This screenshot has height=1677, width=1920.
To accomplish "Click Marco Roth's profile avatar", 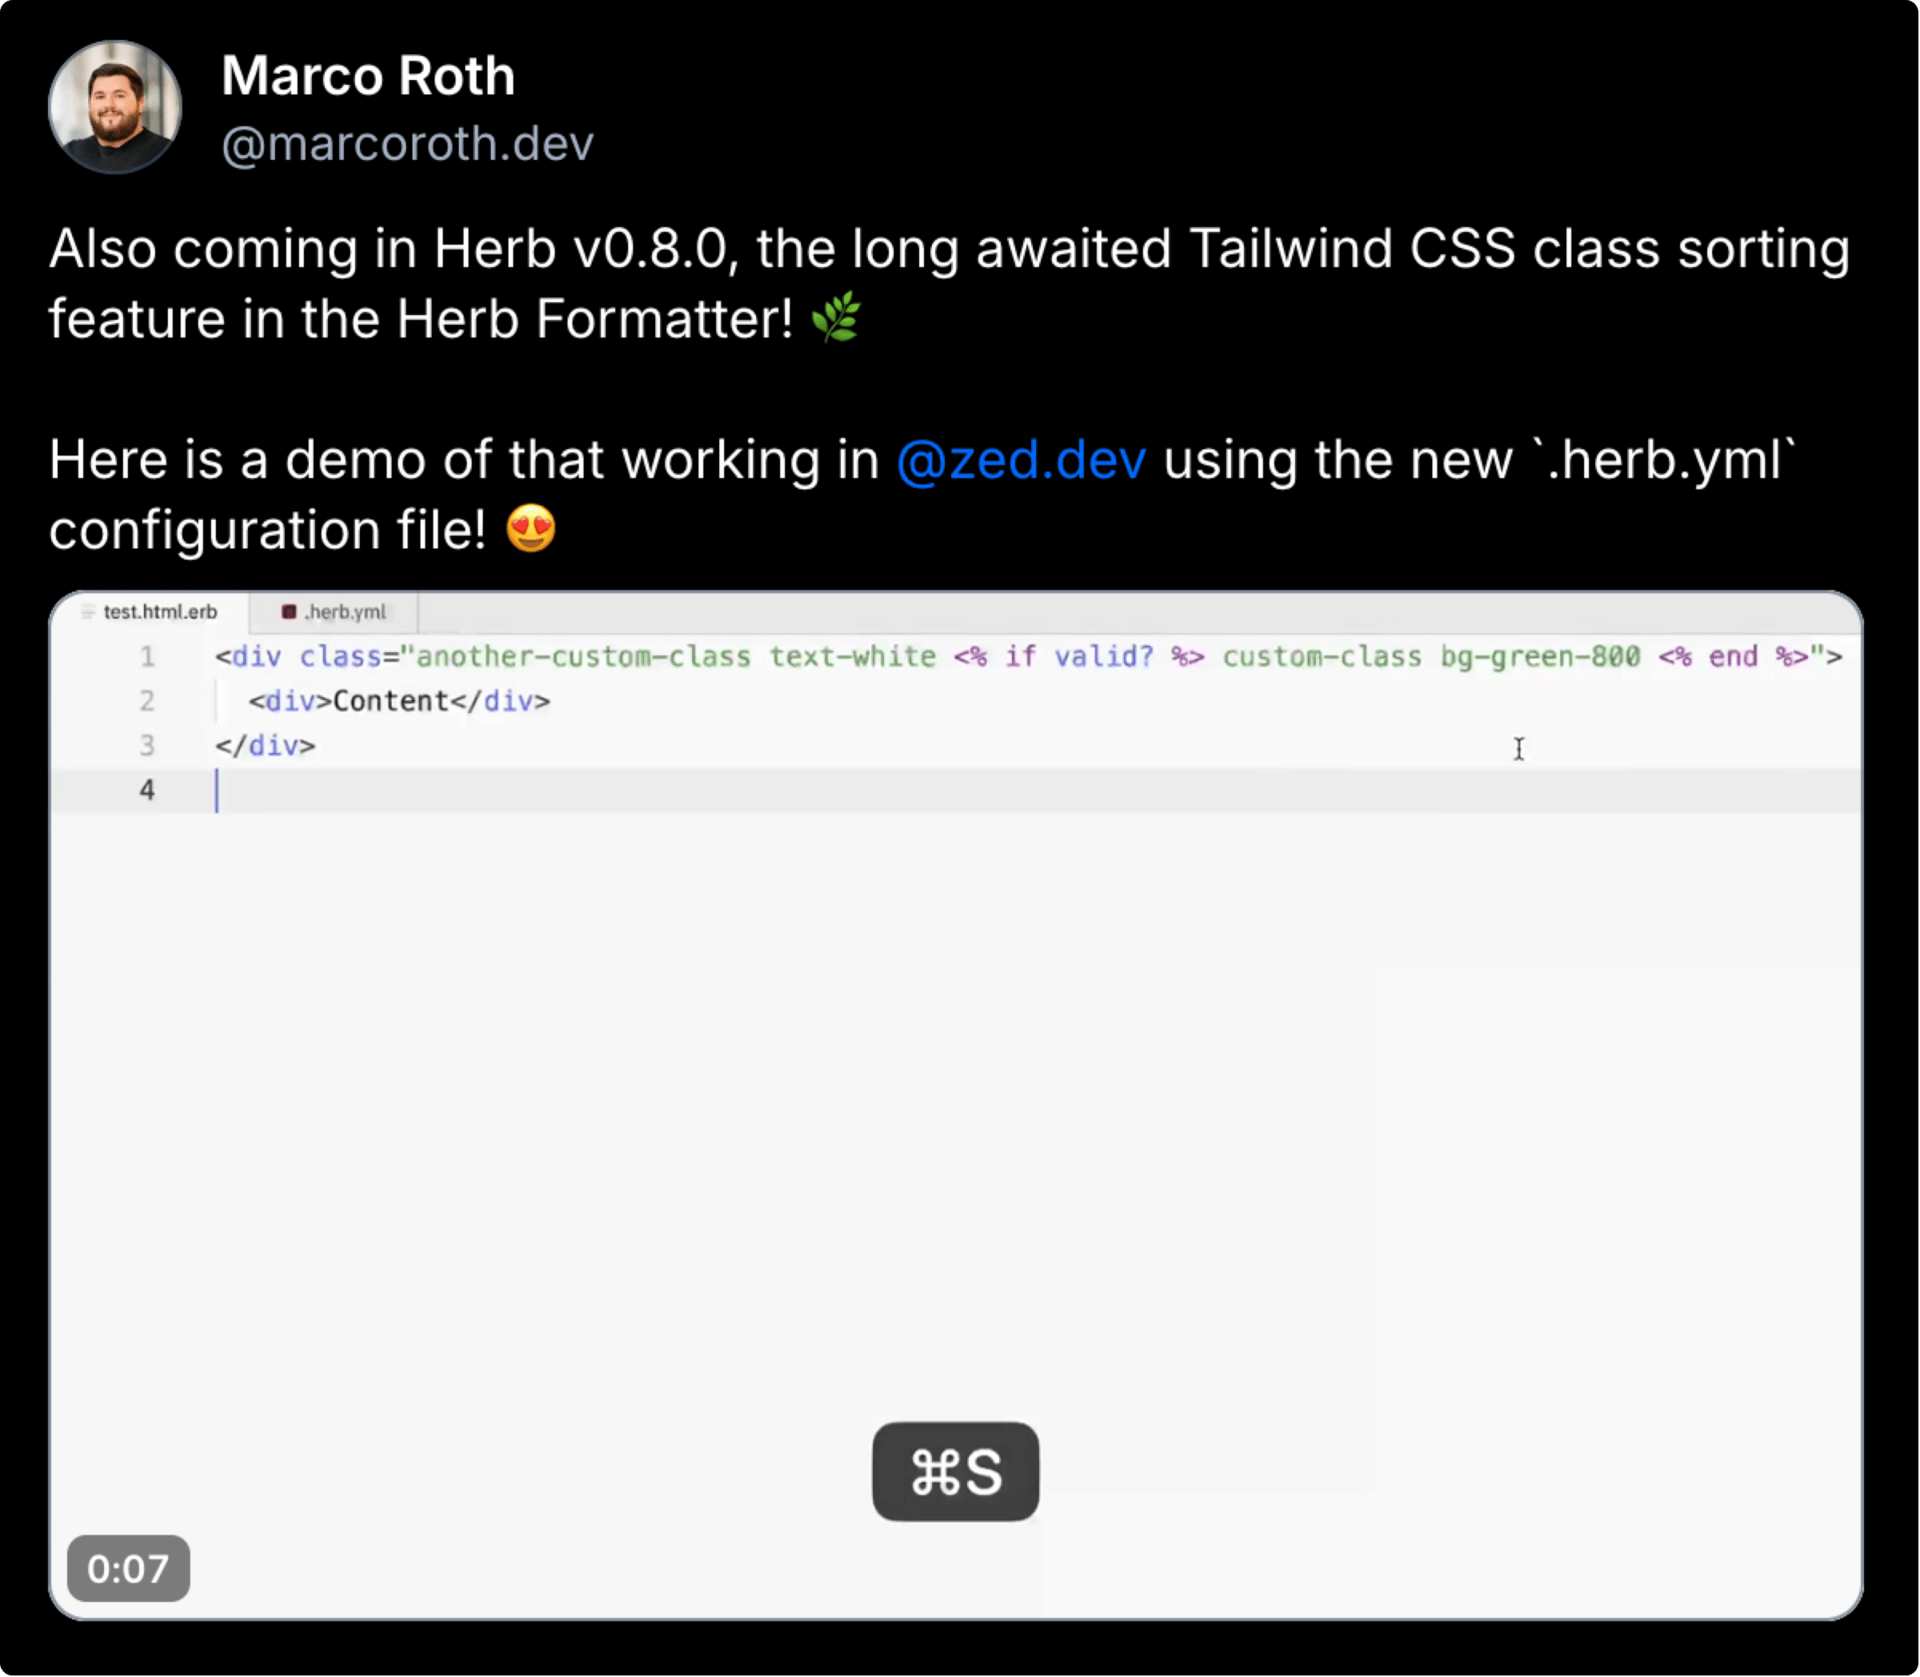I will (x=115, y=108).
